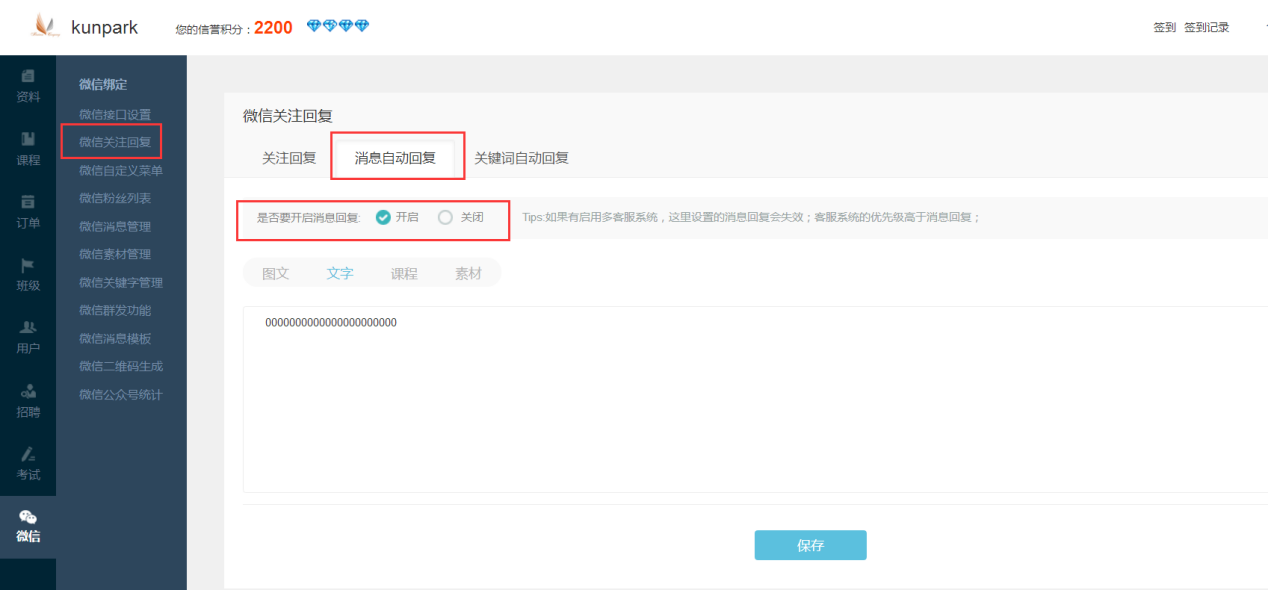1268x590 pixels.
Task: Open the 订单 (Orders) section
Action: click(27, 210)
